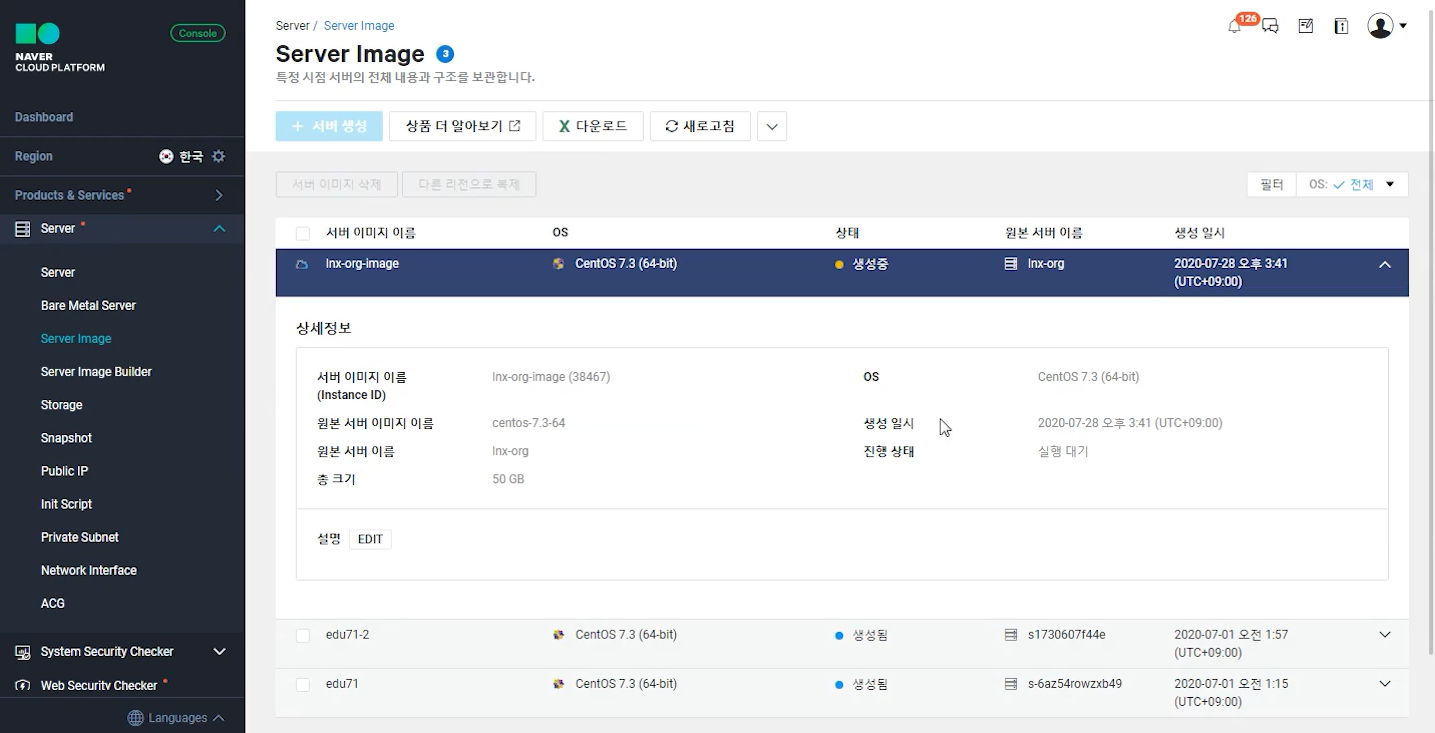
Task: Open Init Script menu item
Action: pyautogui.click(x=66, y=504)
